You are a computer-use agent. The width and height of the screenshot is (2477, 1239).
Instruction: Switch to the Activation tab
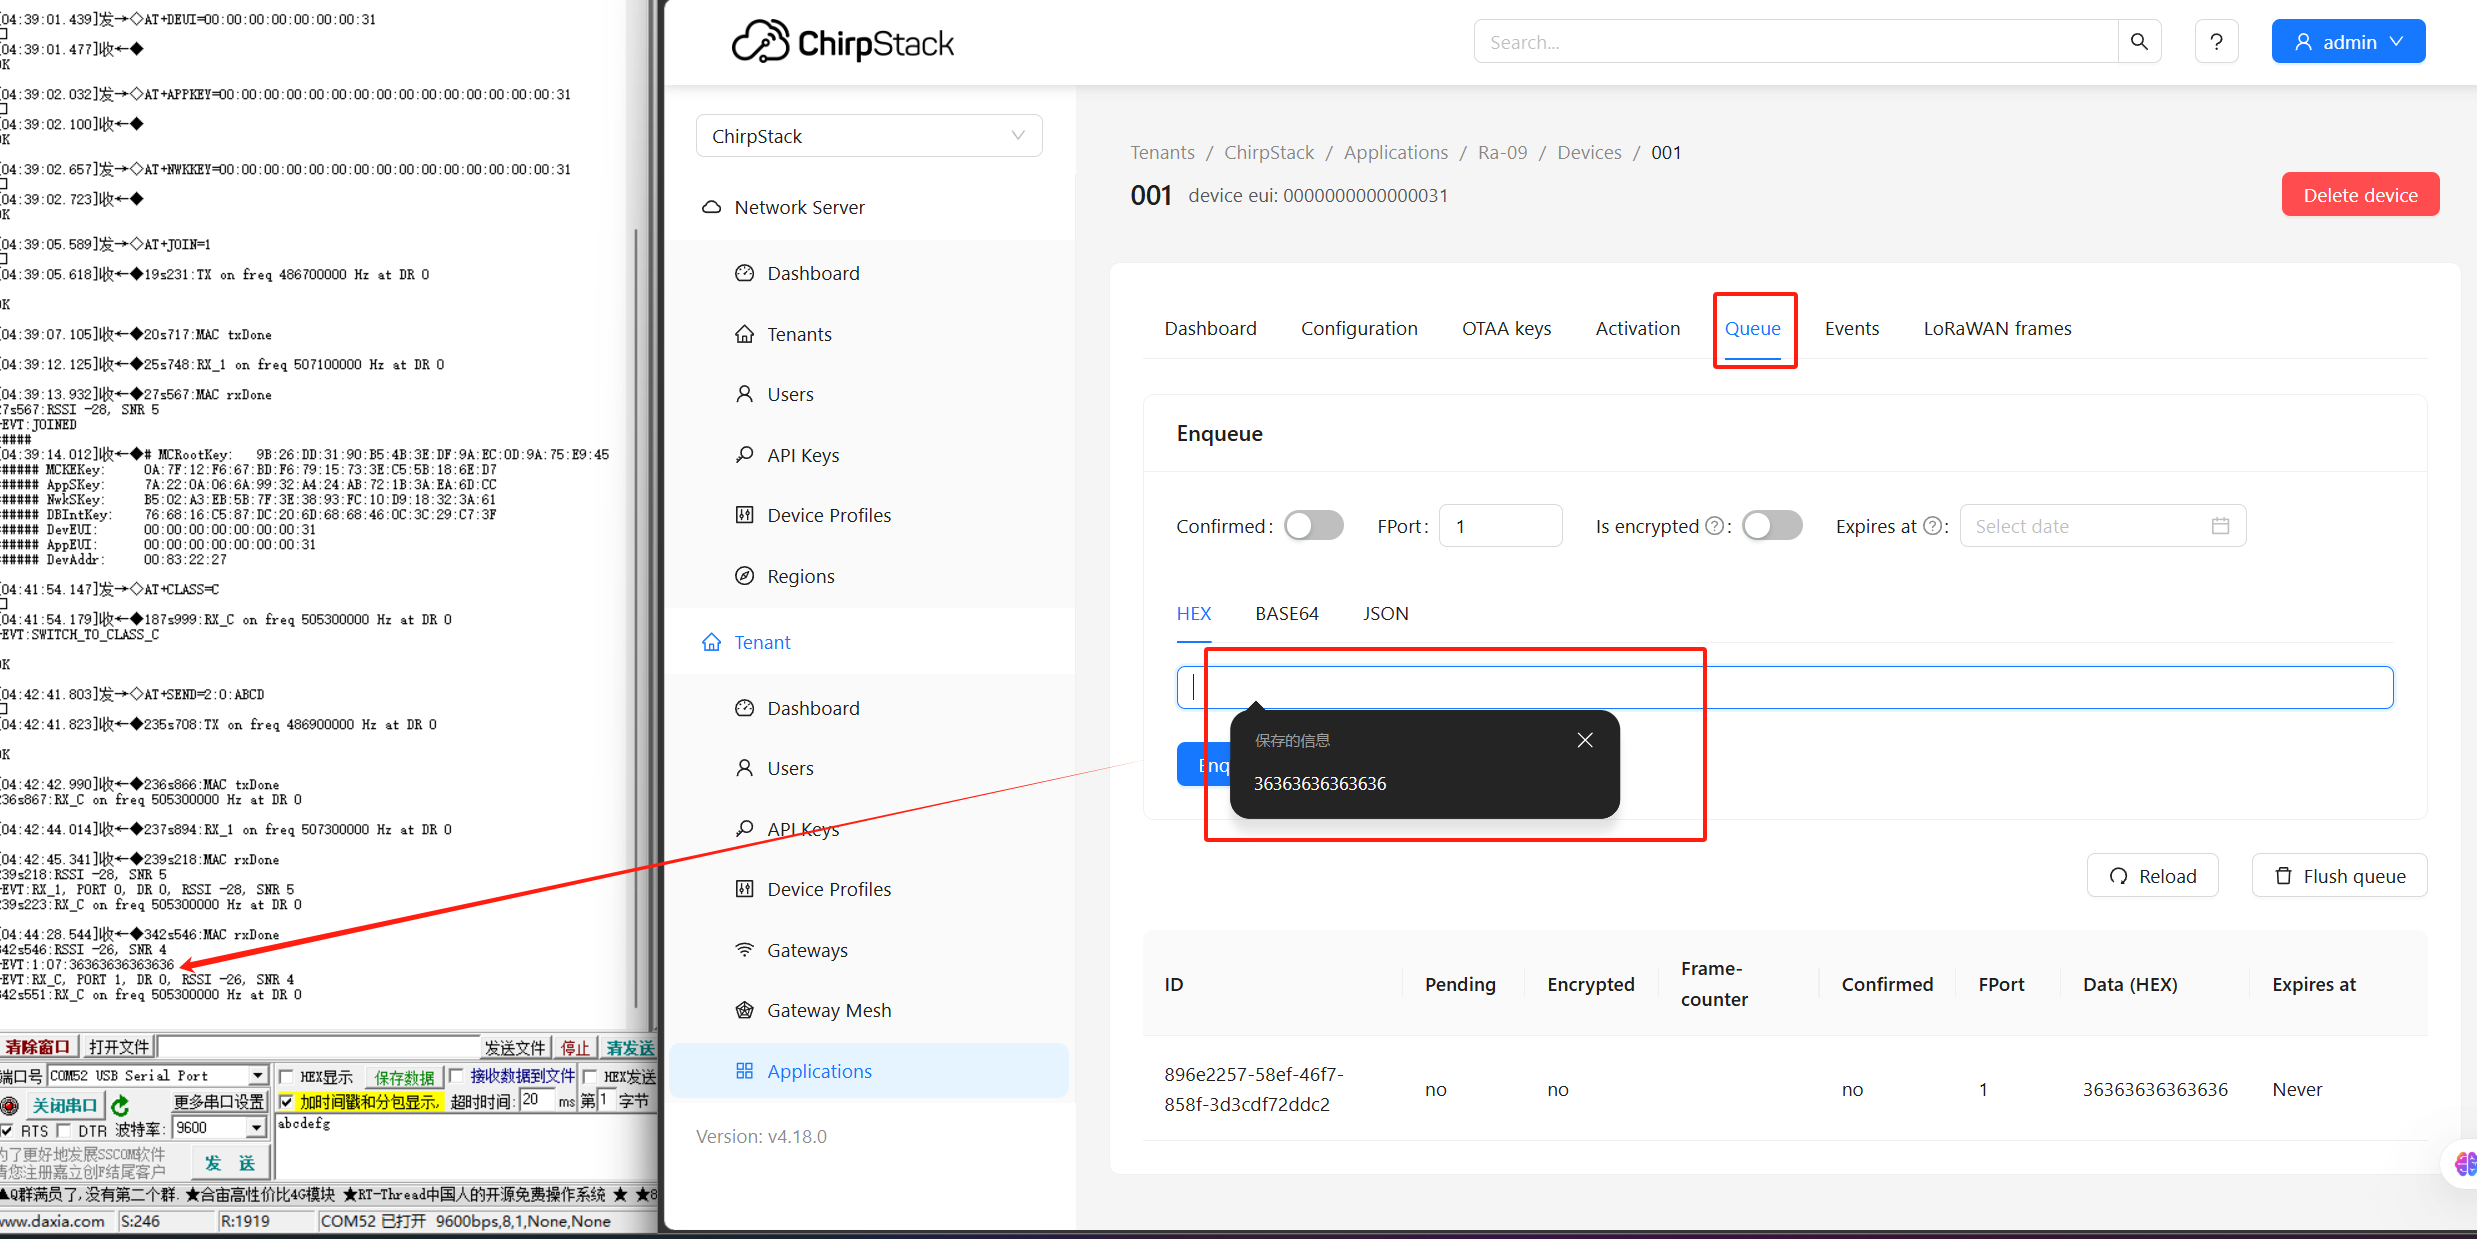1637,328
